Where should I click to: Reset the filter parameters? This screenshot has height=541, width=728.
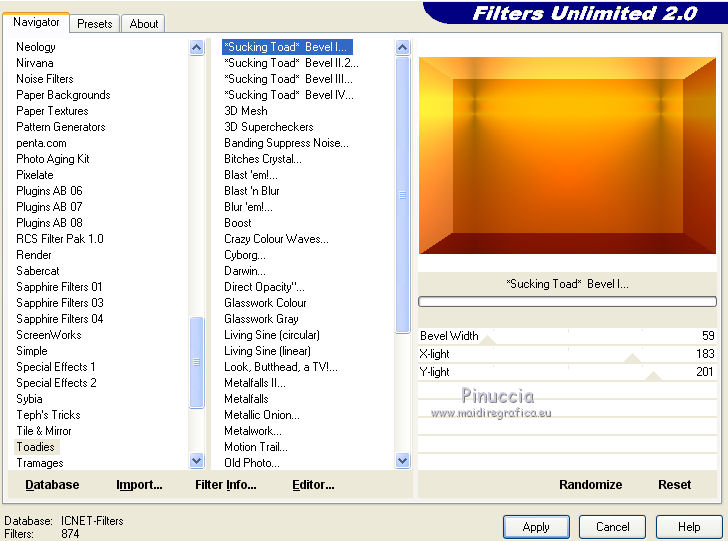674,485
